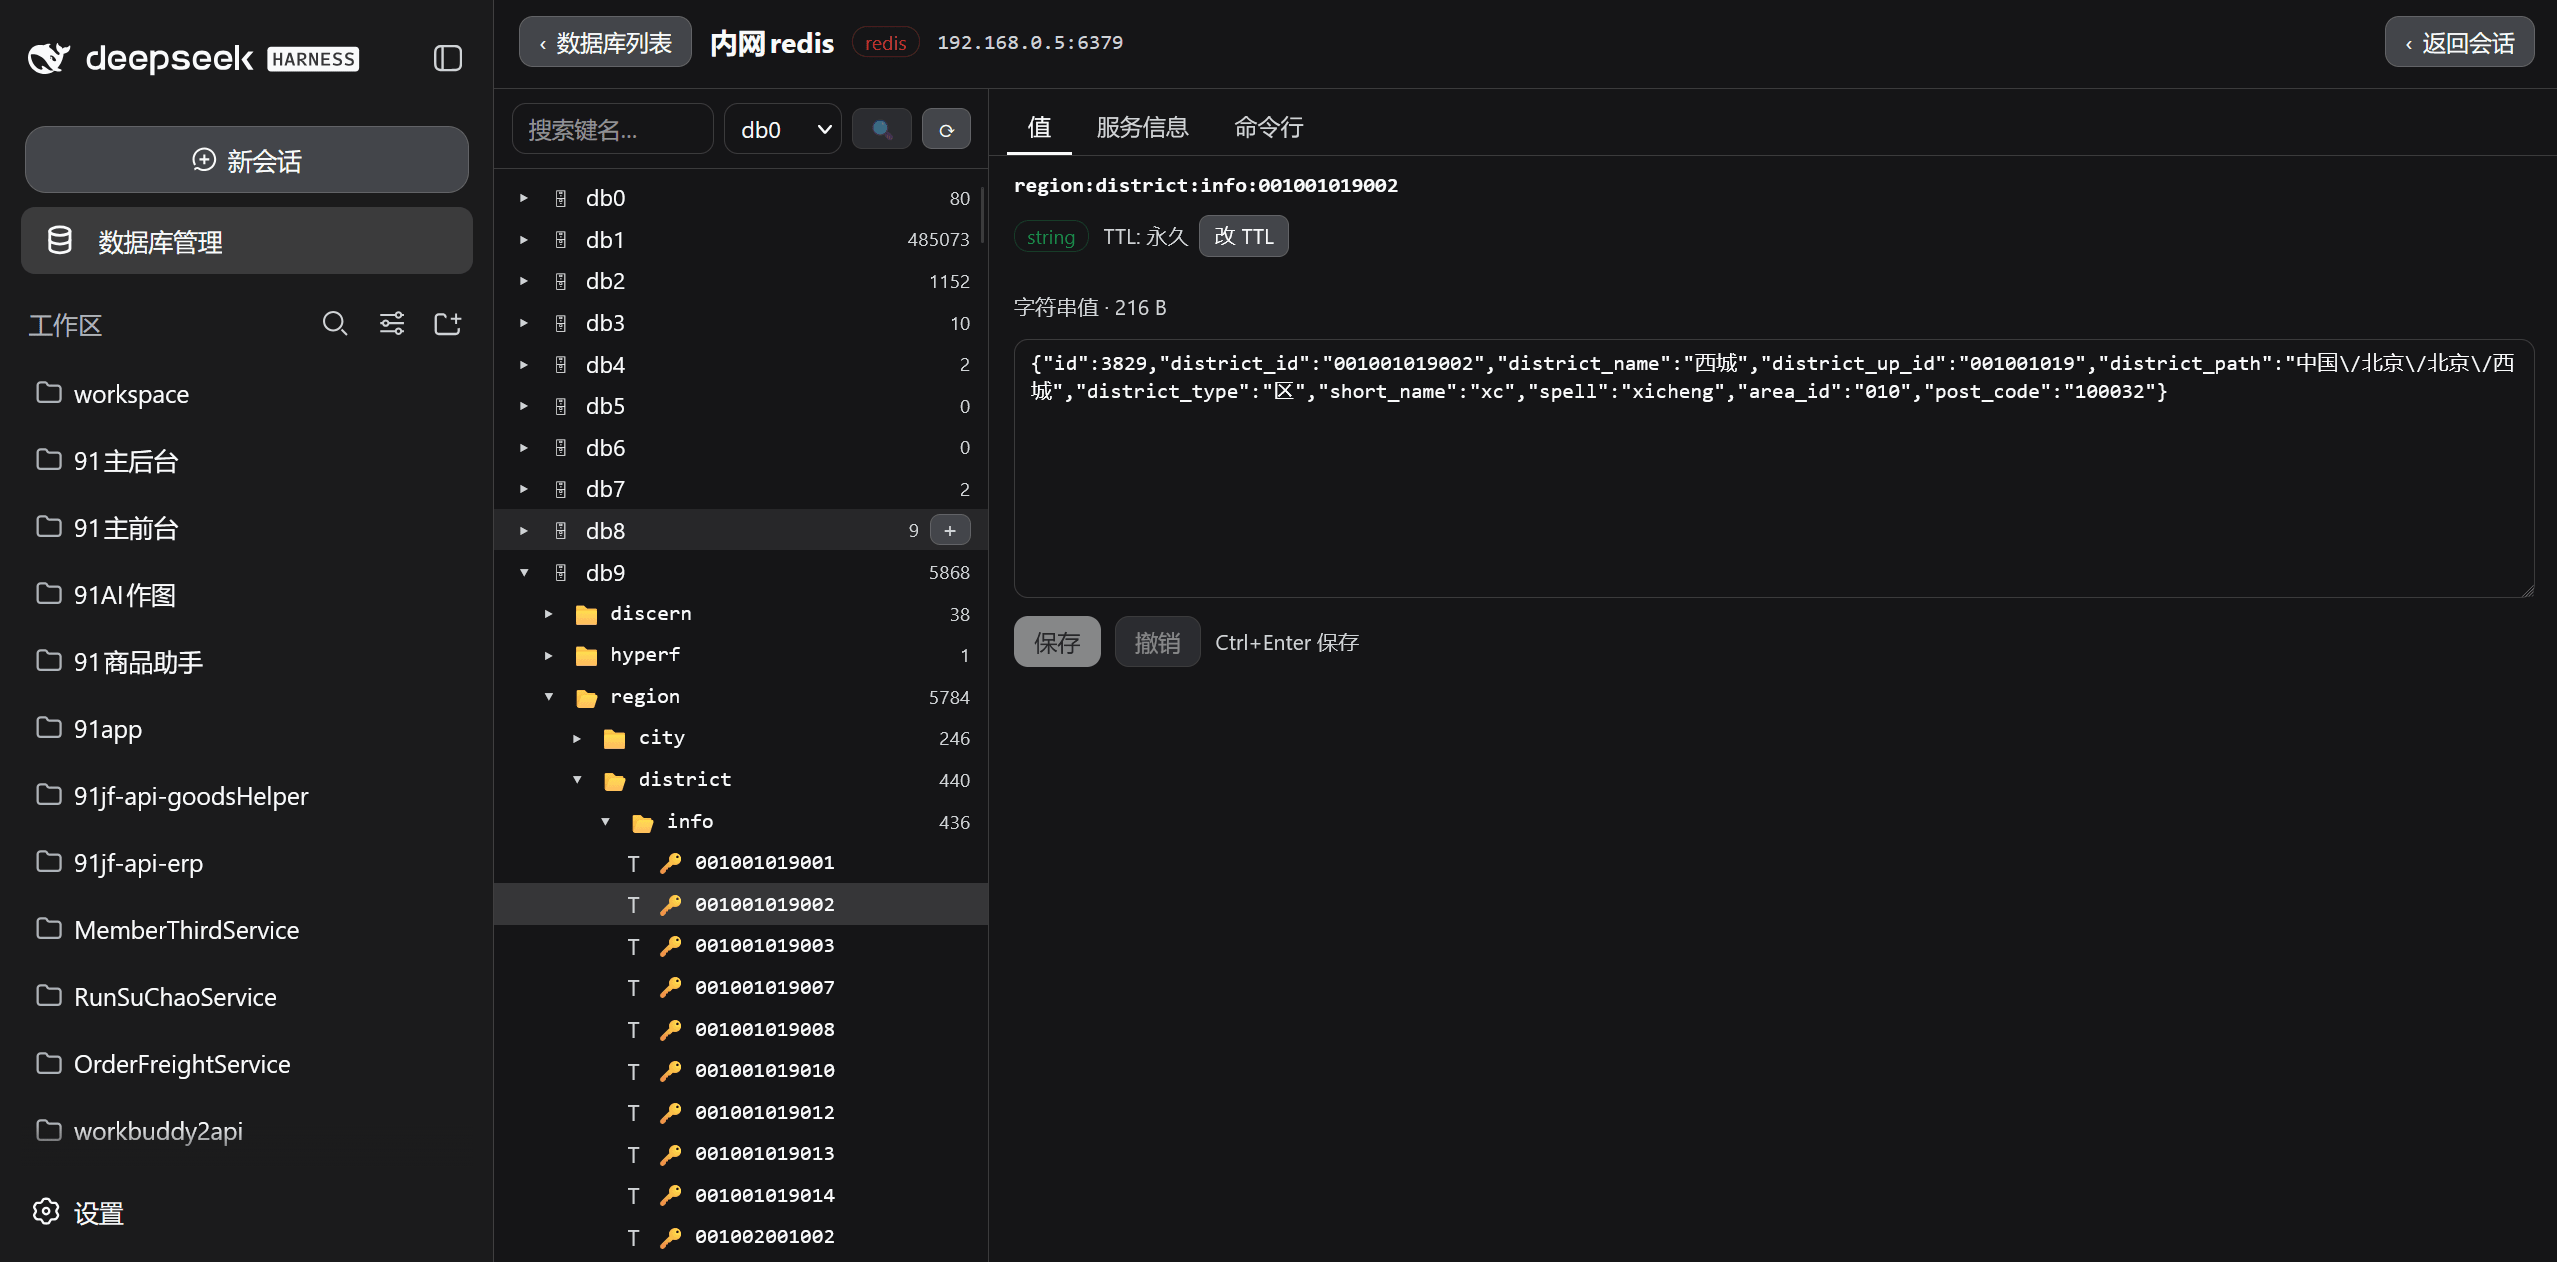Toggle the sidebar collapse icon
The image size is (2557, 1262).
(x=447, y=58)
